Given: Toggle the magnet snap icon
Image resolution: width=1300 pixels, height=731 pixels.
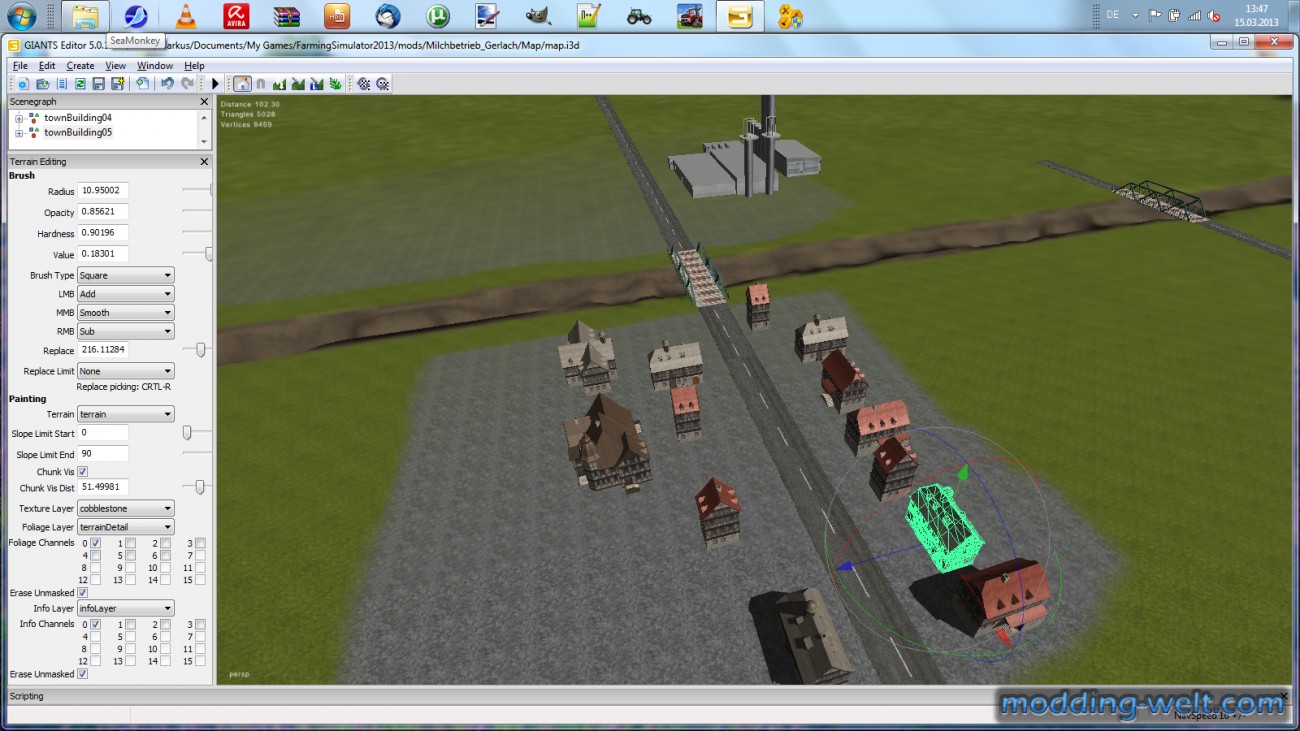Looking at the screenshot, I should [x=260, y=84].
